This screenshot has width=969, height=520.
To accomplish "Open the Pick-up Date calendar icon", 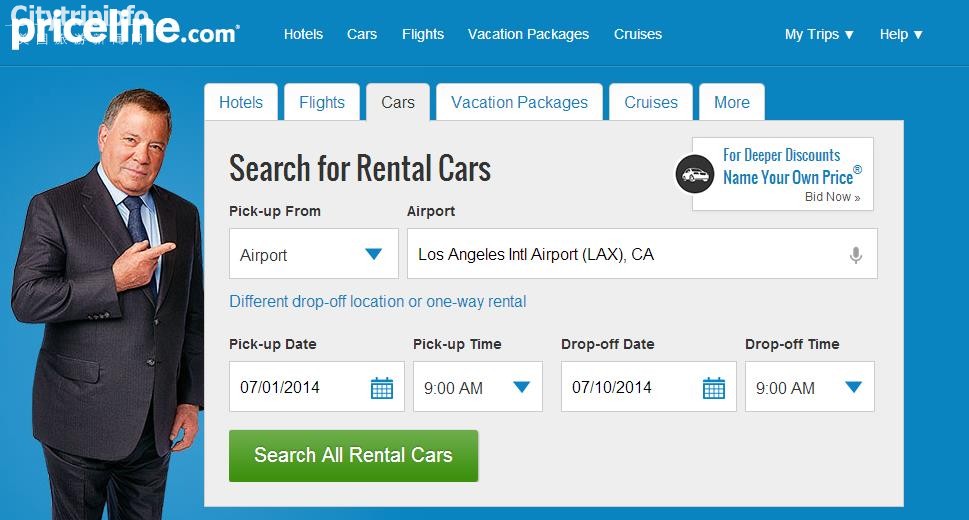I will click(382, 388).
